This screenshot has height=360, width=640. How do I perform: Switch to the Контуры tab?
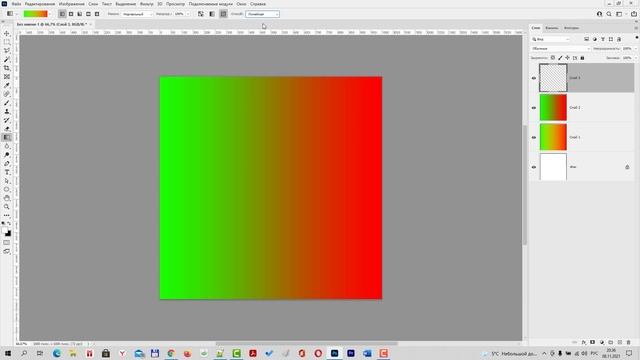click(x=571, y=28)
